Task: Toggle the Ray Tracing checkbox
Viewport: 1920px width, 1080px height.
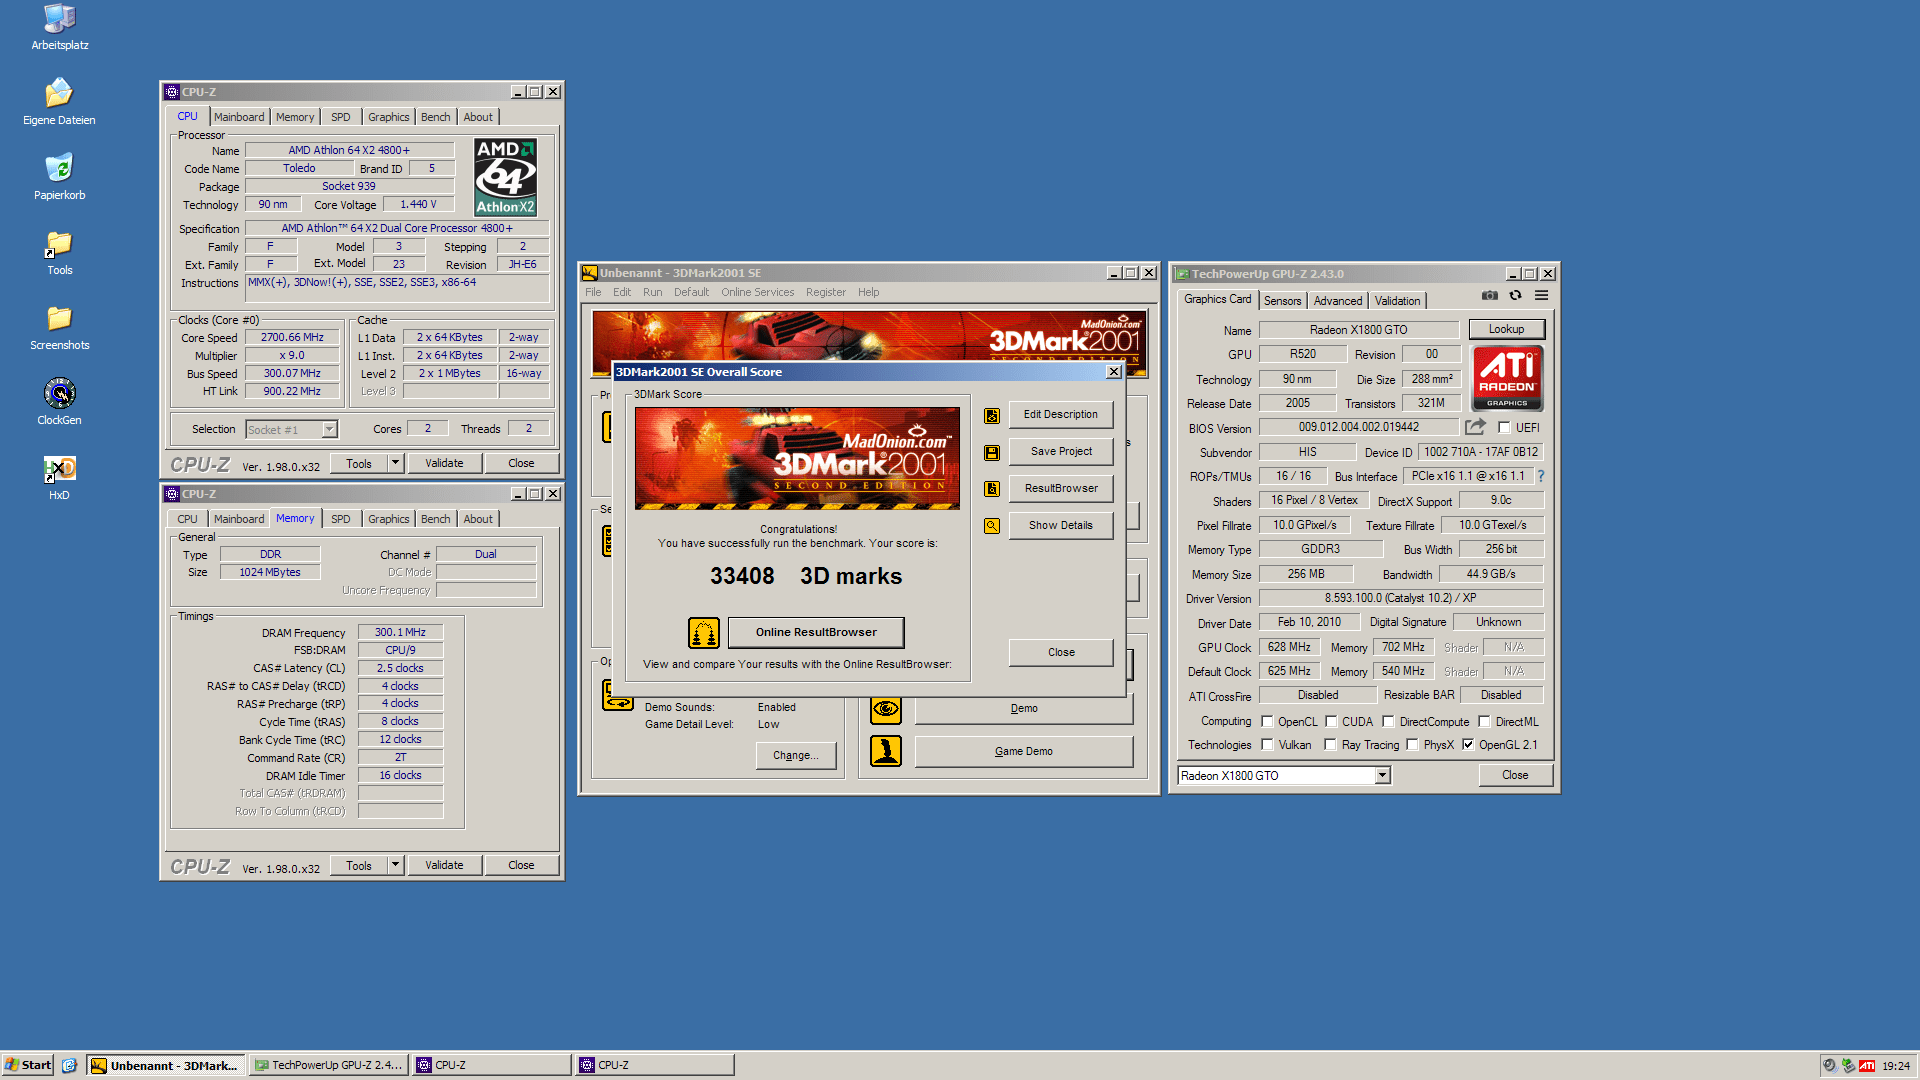Action: 1330,745
